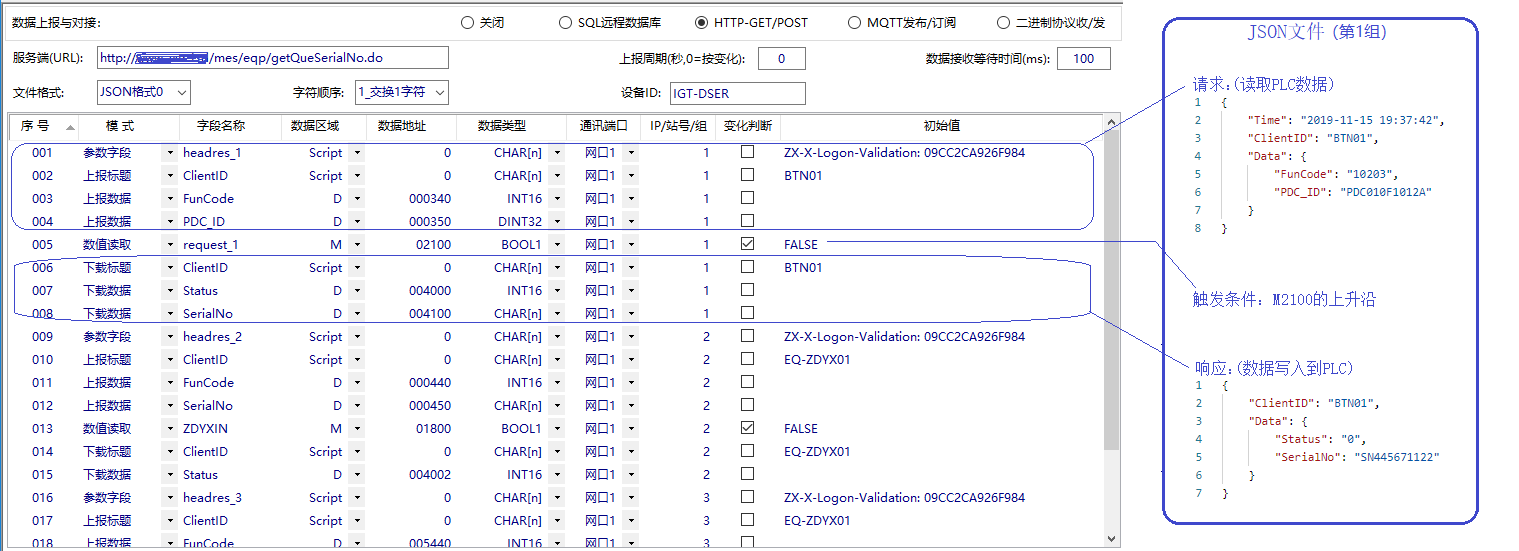Open mode dropdown arrow for row 001
1519x551 pixels.
(169, 153)
